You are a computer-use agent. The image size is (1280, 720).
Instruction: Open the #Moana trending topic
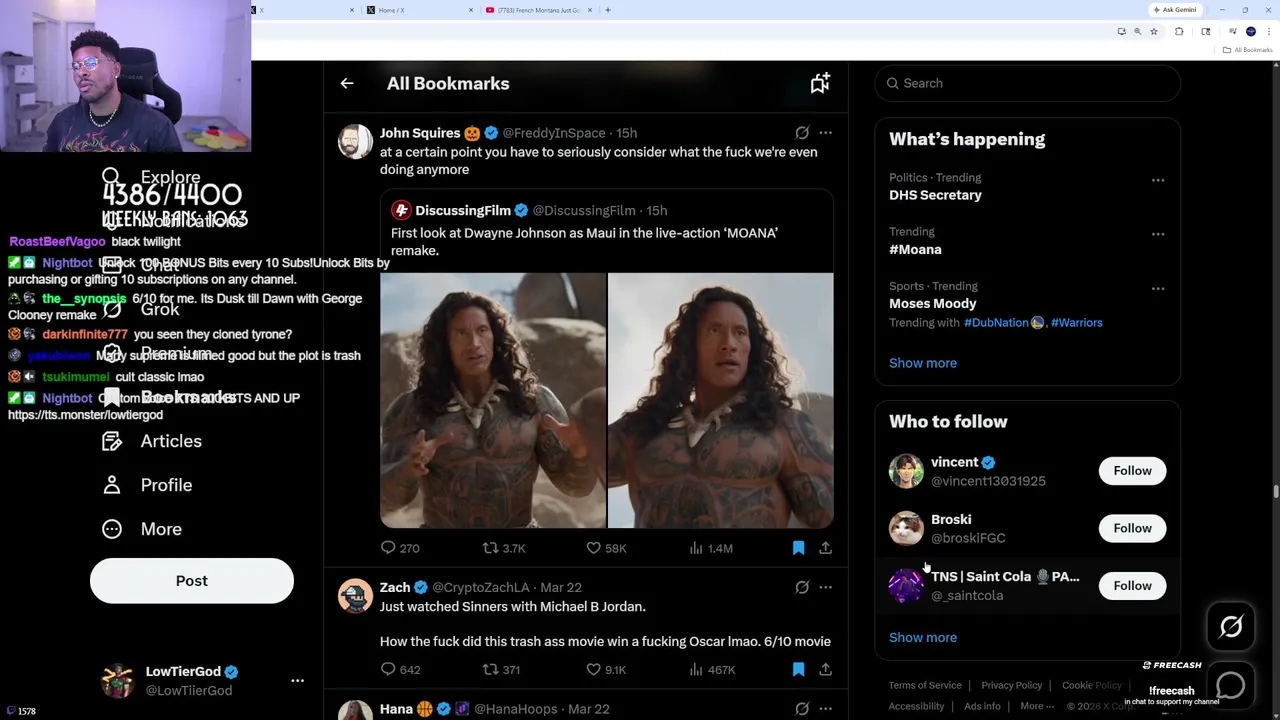pyautogui.click(x=915, y=250)
